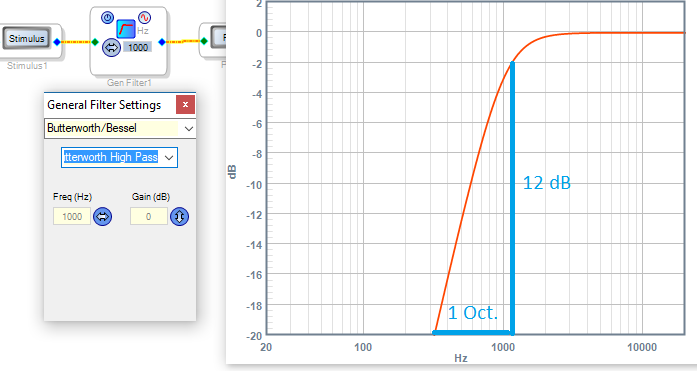Viewport: 697px width, 371px height.
Task: Click the green input connector of Gen Filter1
Action: [x=95, y=42]
